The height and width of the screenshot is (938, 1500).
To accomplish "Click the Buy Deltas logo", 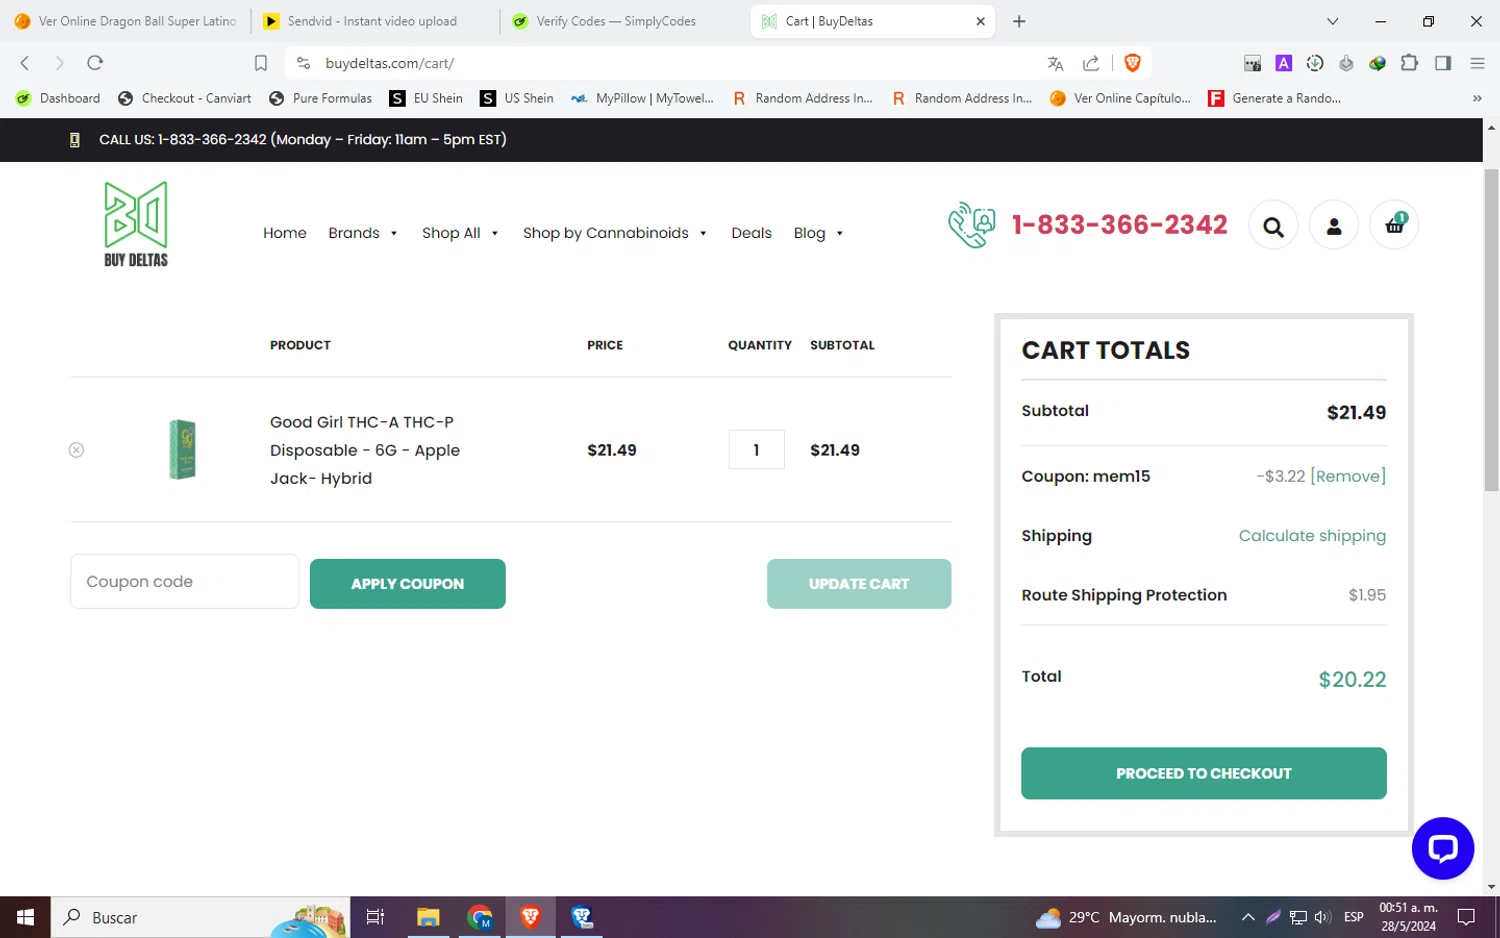I will coord(136,225).
